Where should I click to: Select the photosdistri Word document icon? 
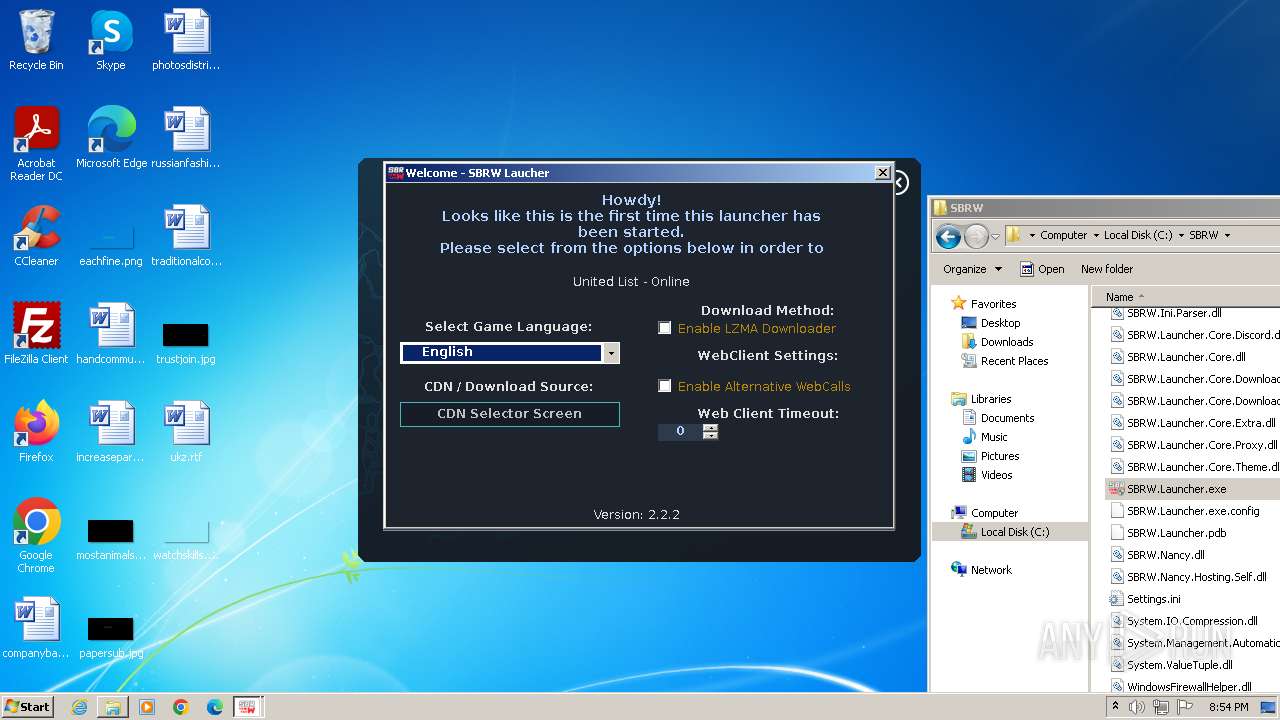click(x=186, y=40)
